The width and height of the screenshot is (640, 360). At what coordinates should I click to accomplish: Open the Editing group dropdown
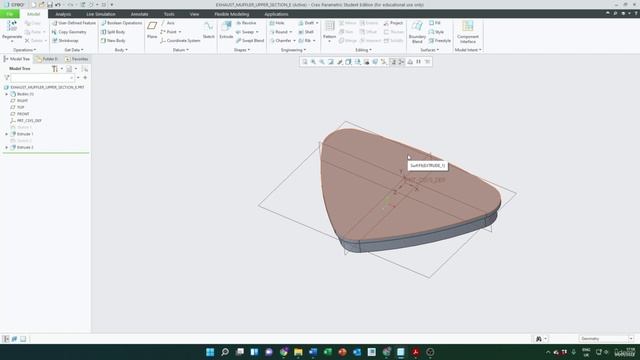(363, 50)
